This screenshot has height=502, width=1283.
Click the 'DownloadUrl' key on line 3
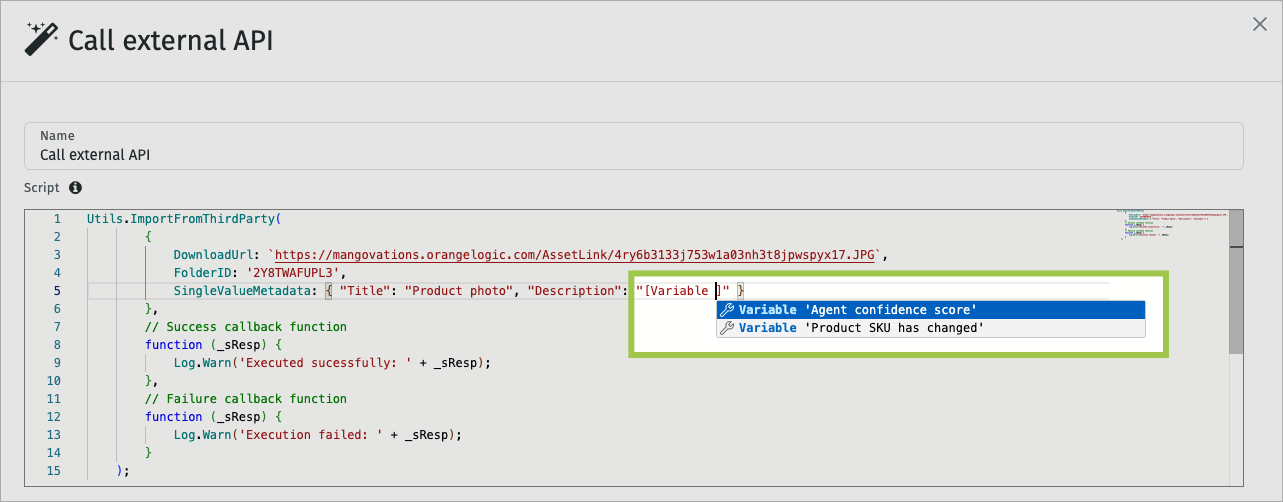tap(213, 255)
